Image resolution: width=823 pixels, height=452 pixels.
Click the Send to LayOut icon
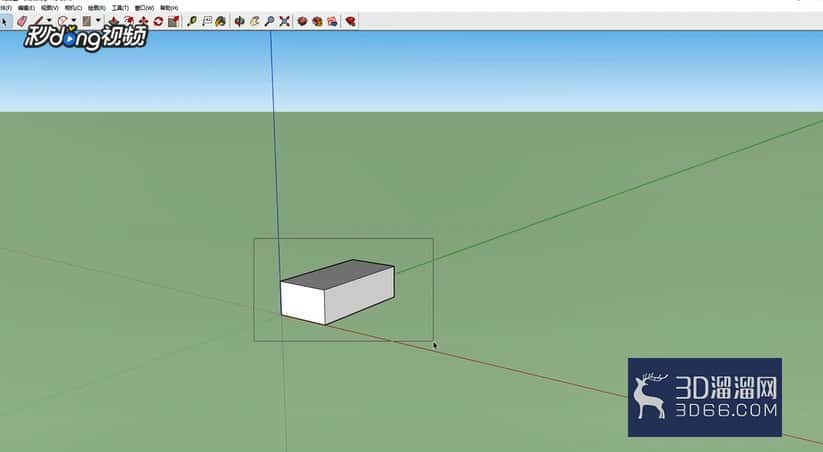(332, 22)
